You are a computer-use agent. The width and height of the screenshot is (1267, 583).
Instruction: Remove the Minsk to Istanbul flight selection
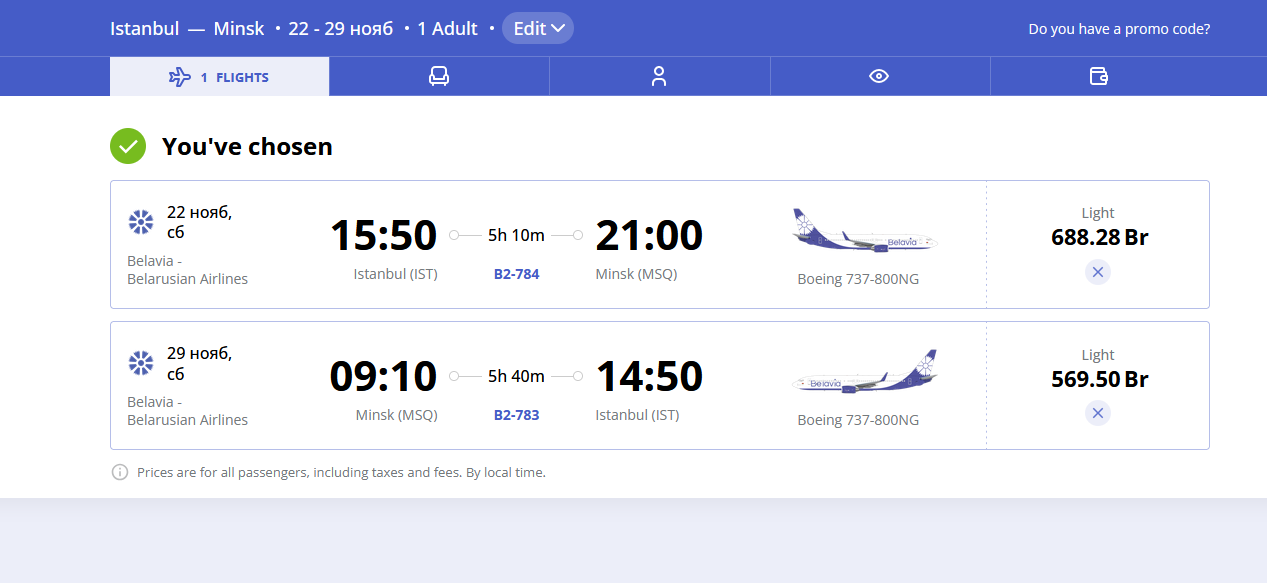[x=1098, y=413]
